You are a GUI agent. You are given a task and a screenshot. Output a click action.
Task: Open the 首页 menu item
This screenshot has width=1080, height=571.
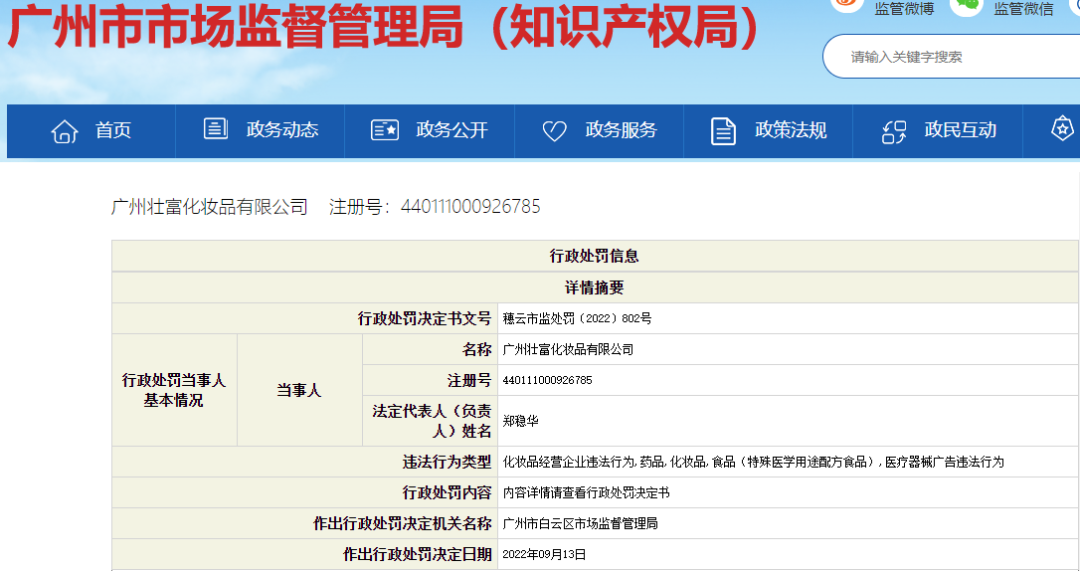[113, 130]
